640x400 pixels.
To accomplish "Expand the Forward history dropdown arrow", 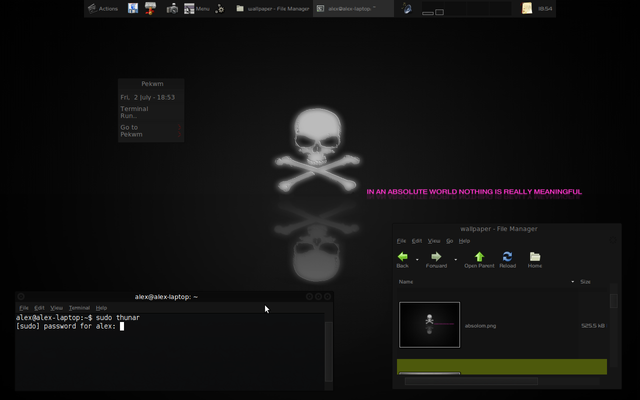I will tap(456, 260).
